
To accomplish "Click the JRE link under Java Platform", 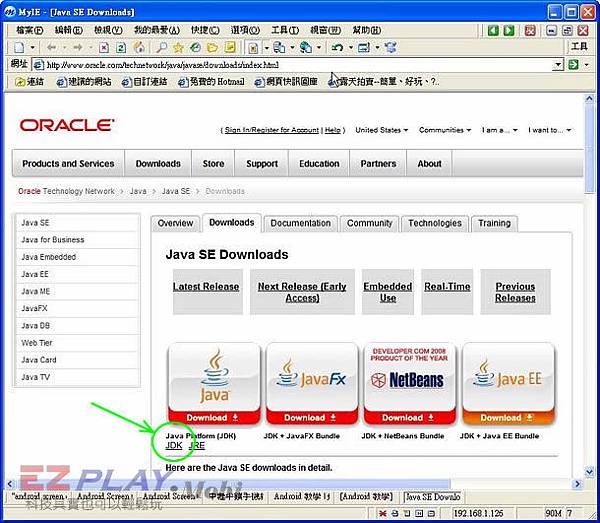I will (x=197, y=445).
